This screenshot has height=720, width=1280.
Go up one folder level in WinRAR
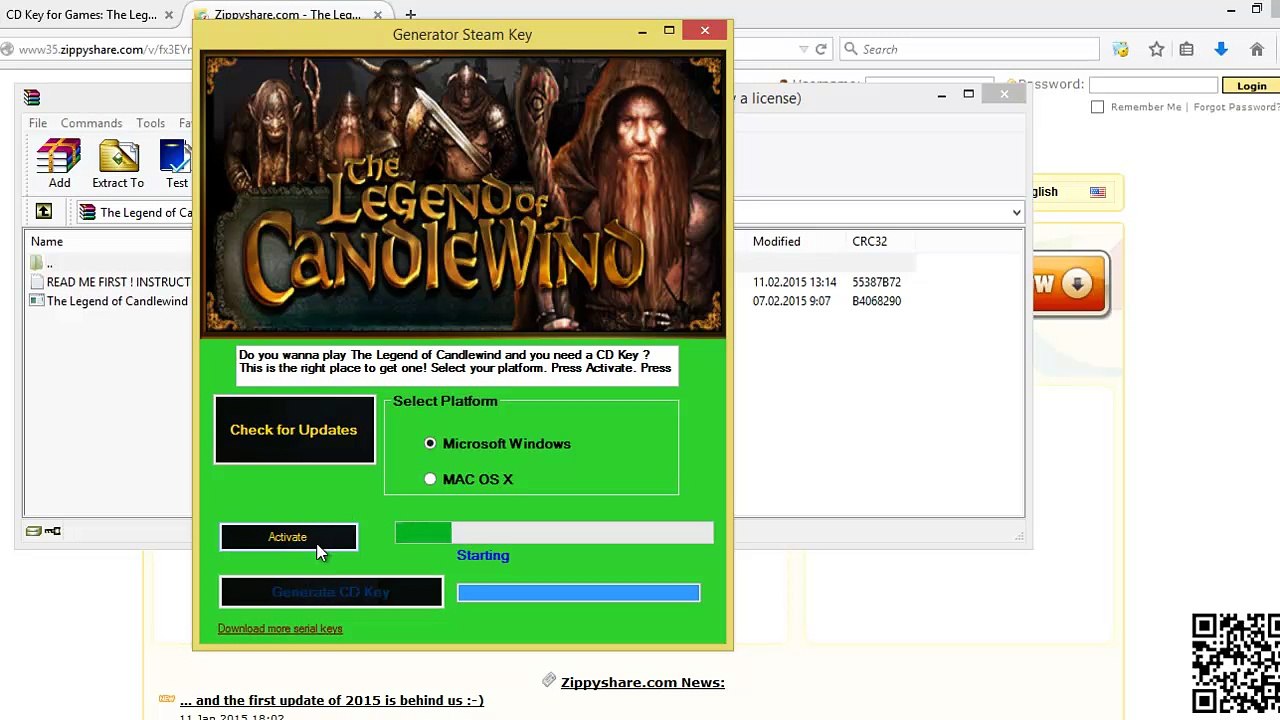(43, 211)
